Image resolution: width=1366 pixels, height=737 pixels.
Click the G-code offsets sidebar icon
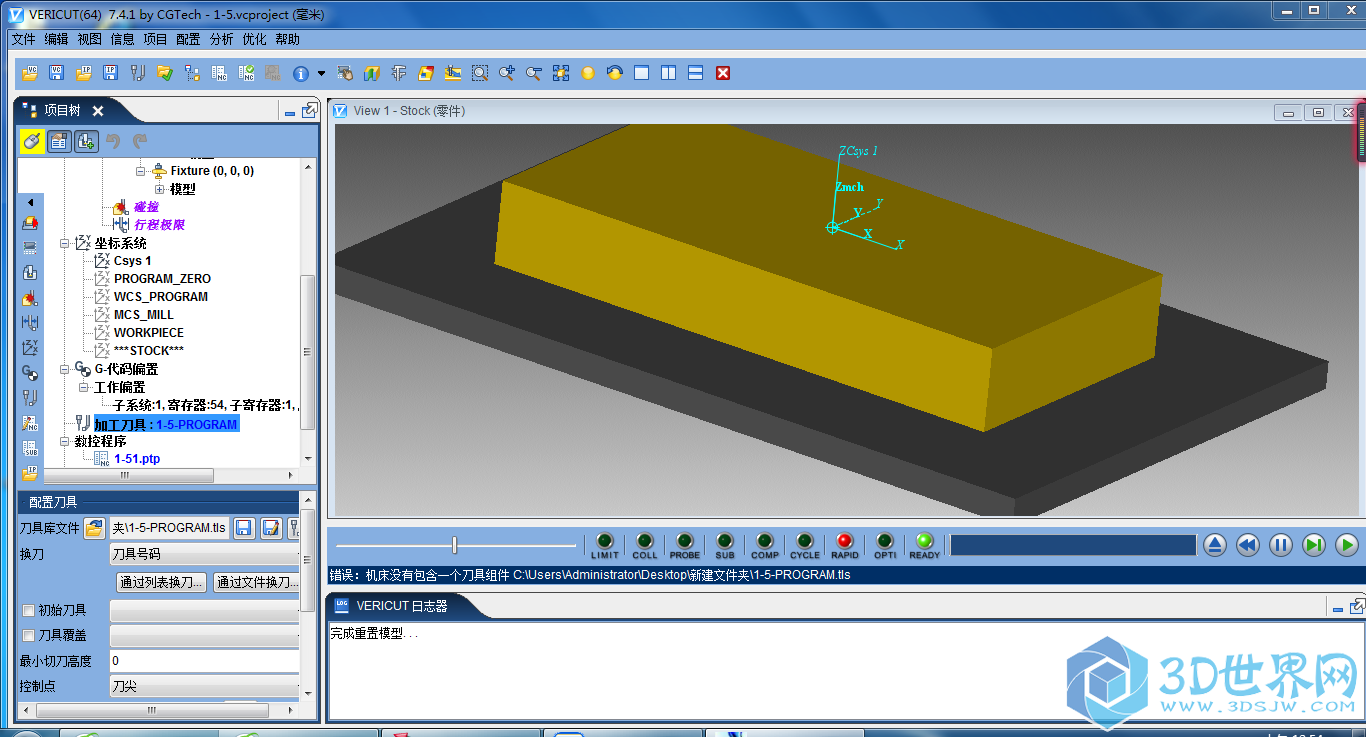pyautogui.click(x=30, y=372)
